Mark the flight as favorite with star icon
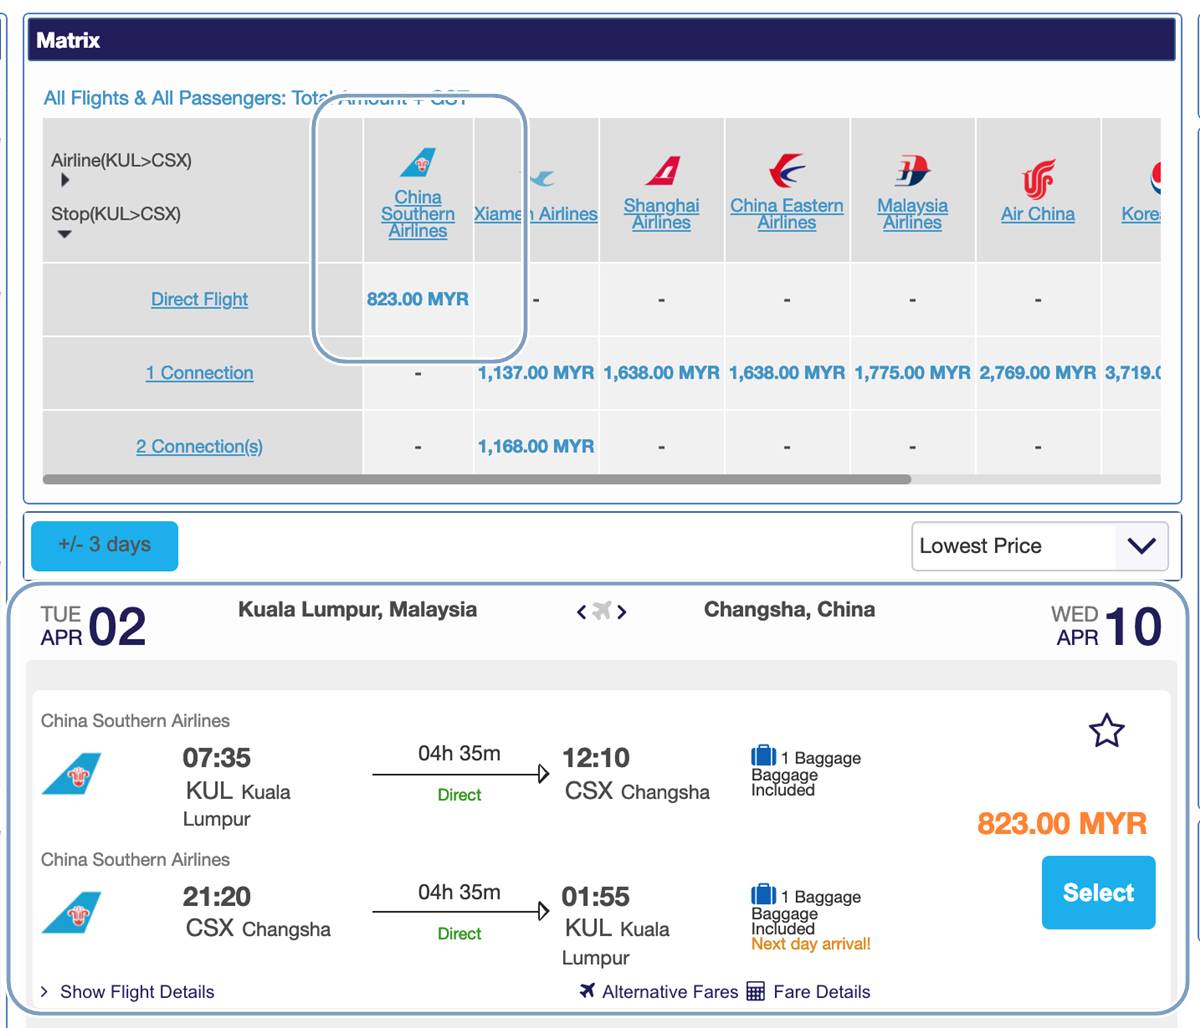The width and height of the screenshot is (1200, 1028). coord(1106,731)
